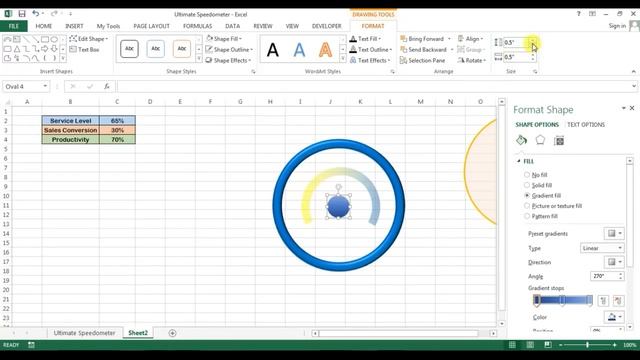Select Picture or texture fill option
The height and width of the screenshot is (360, 640).
[527, 206]
